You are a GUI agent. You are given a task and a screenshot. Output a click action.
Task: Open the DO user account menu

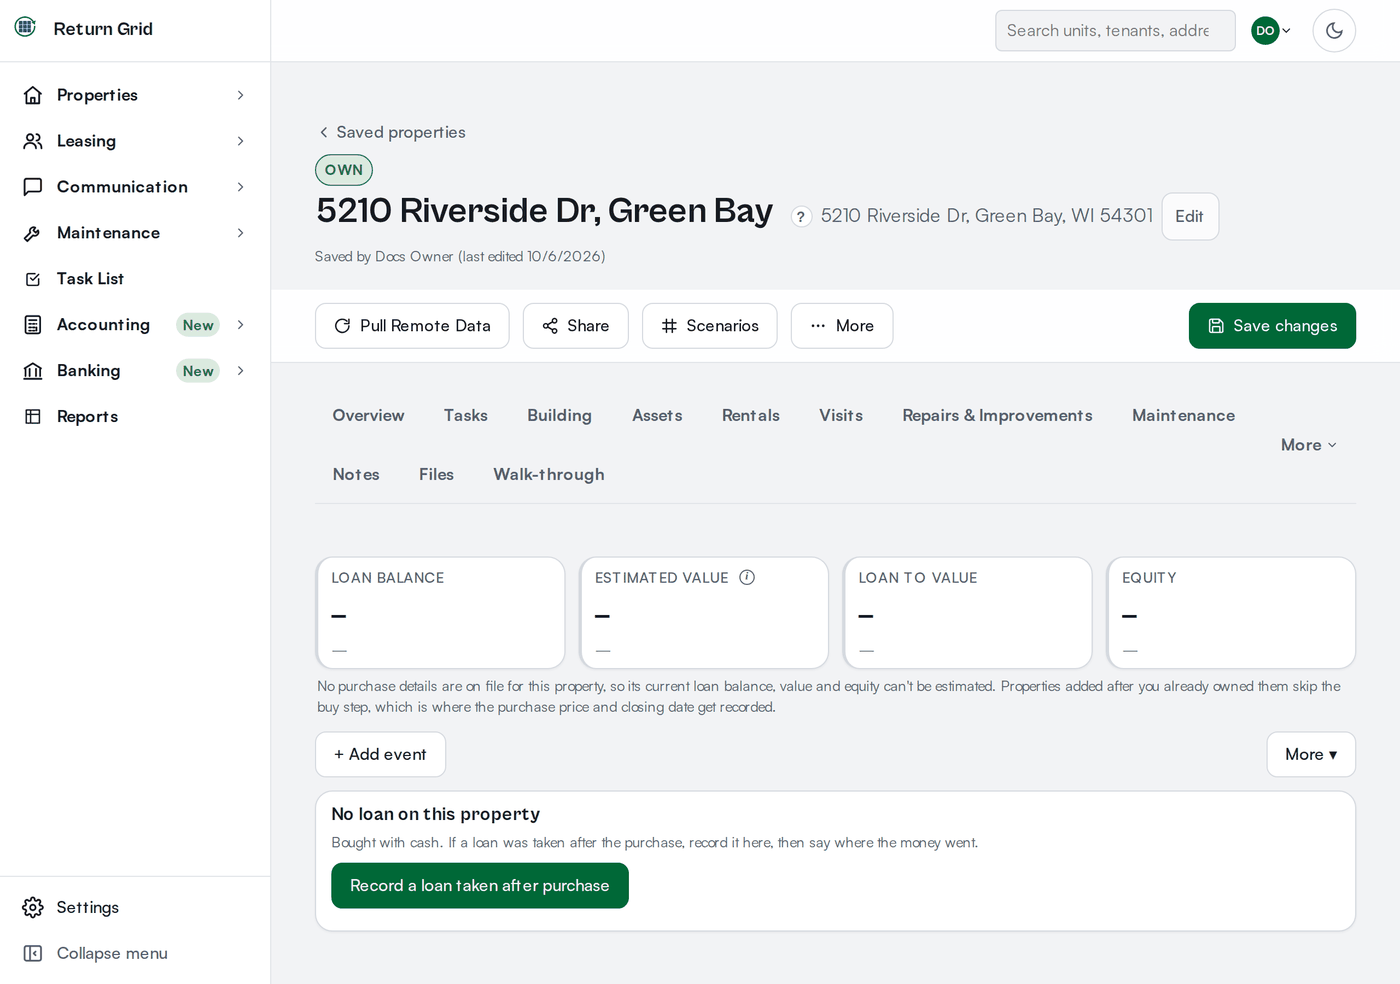pos(1271,30)
